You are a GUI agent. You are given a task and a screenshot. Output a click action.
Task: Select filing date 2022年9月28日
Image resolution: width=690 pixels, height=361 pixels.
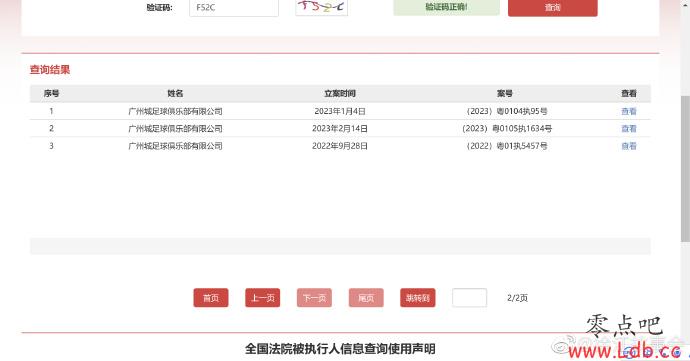(340, 146)
